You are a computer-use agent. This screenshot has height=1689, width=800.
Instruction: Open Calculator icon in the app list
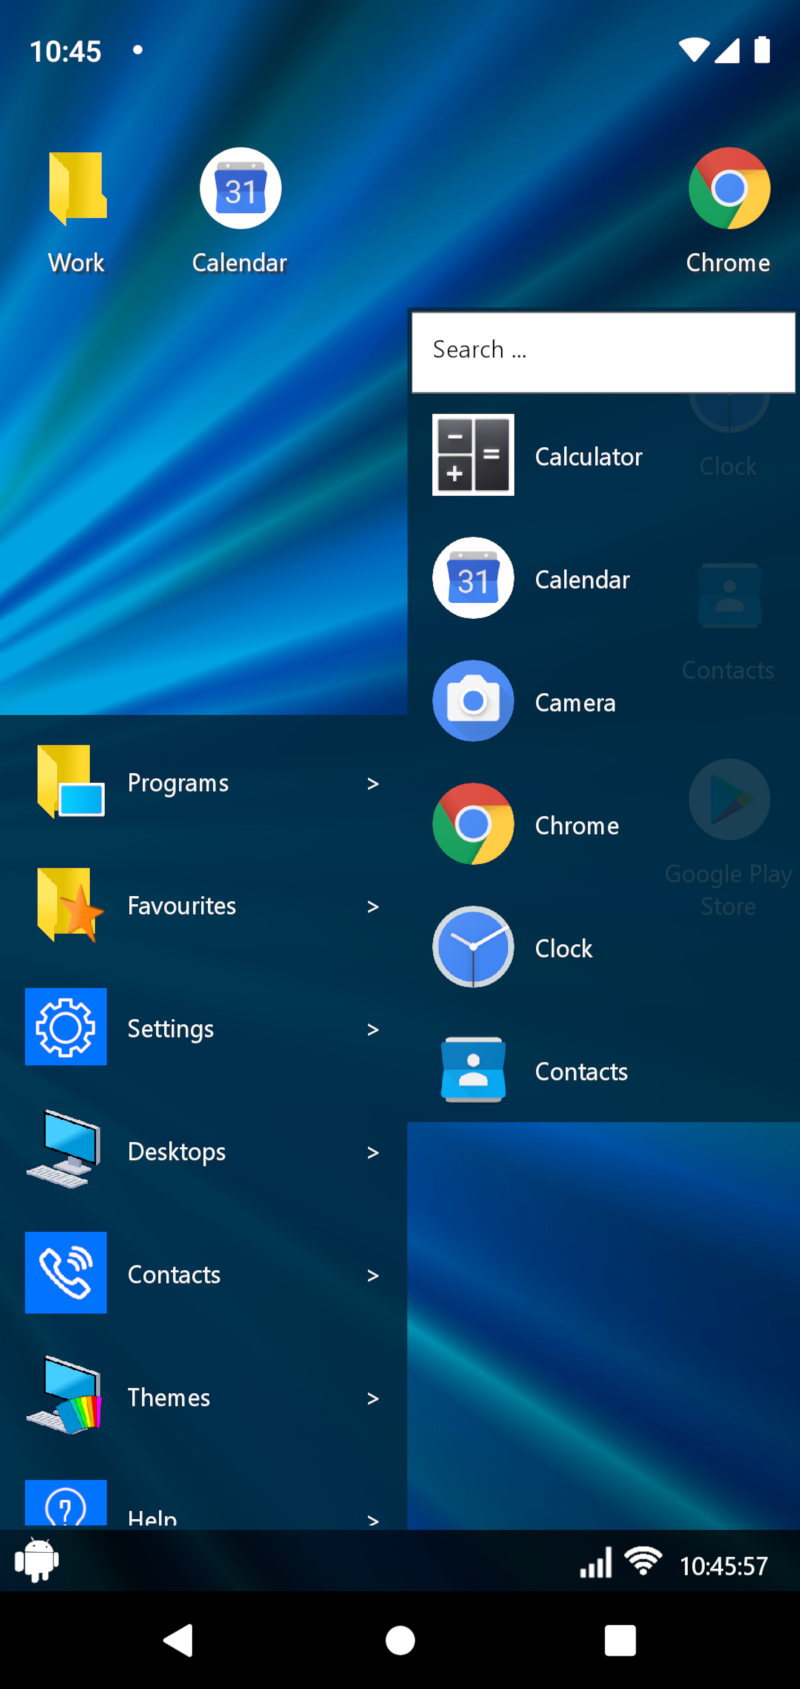tap(473, 455)
